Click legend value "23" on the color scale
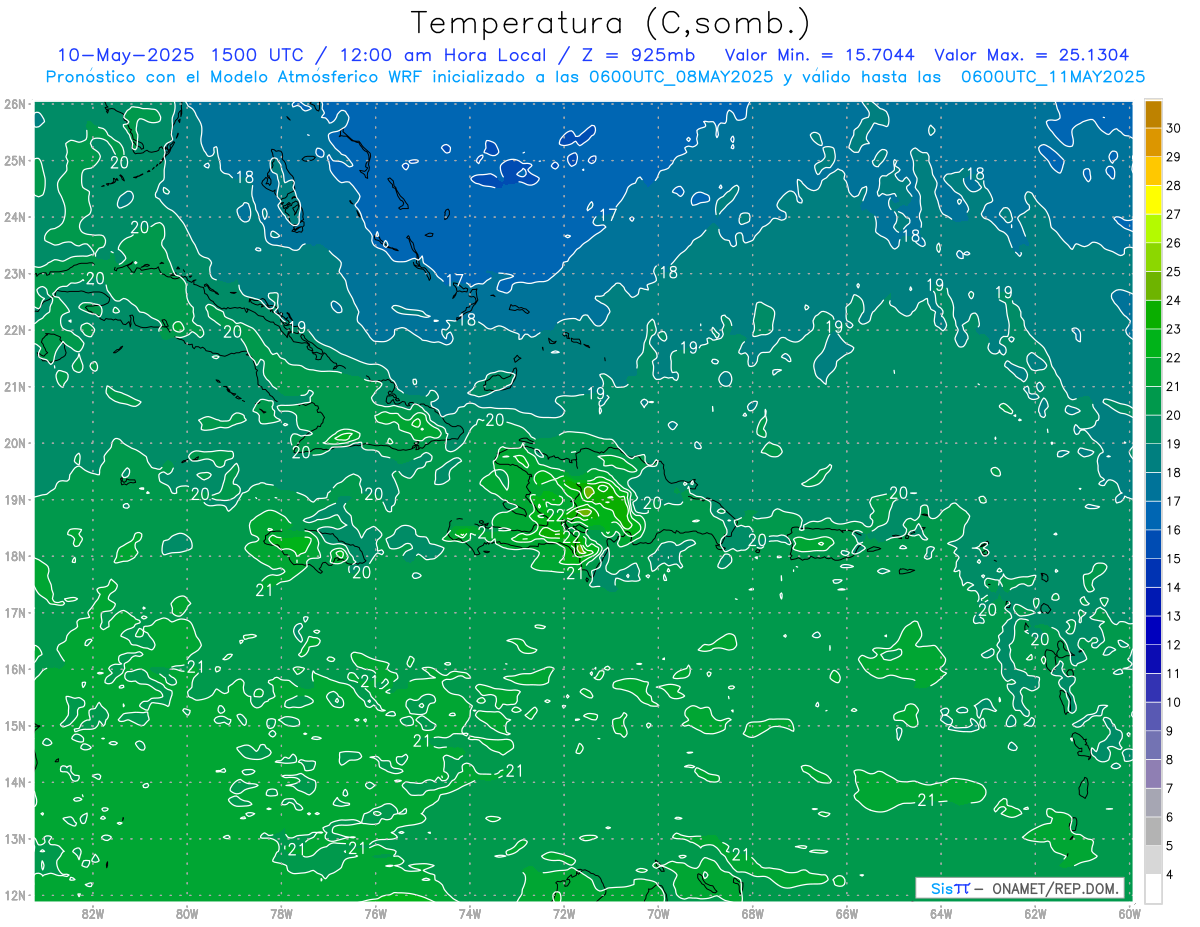The height and width of the screenshot is (927, 1200). 1173,329
